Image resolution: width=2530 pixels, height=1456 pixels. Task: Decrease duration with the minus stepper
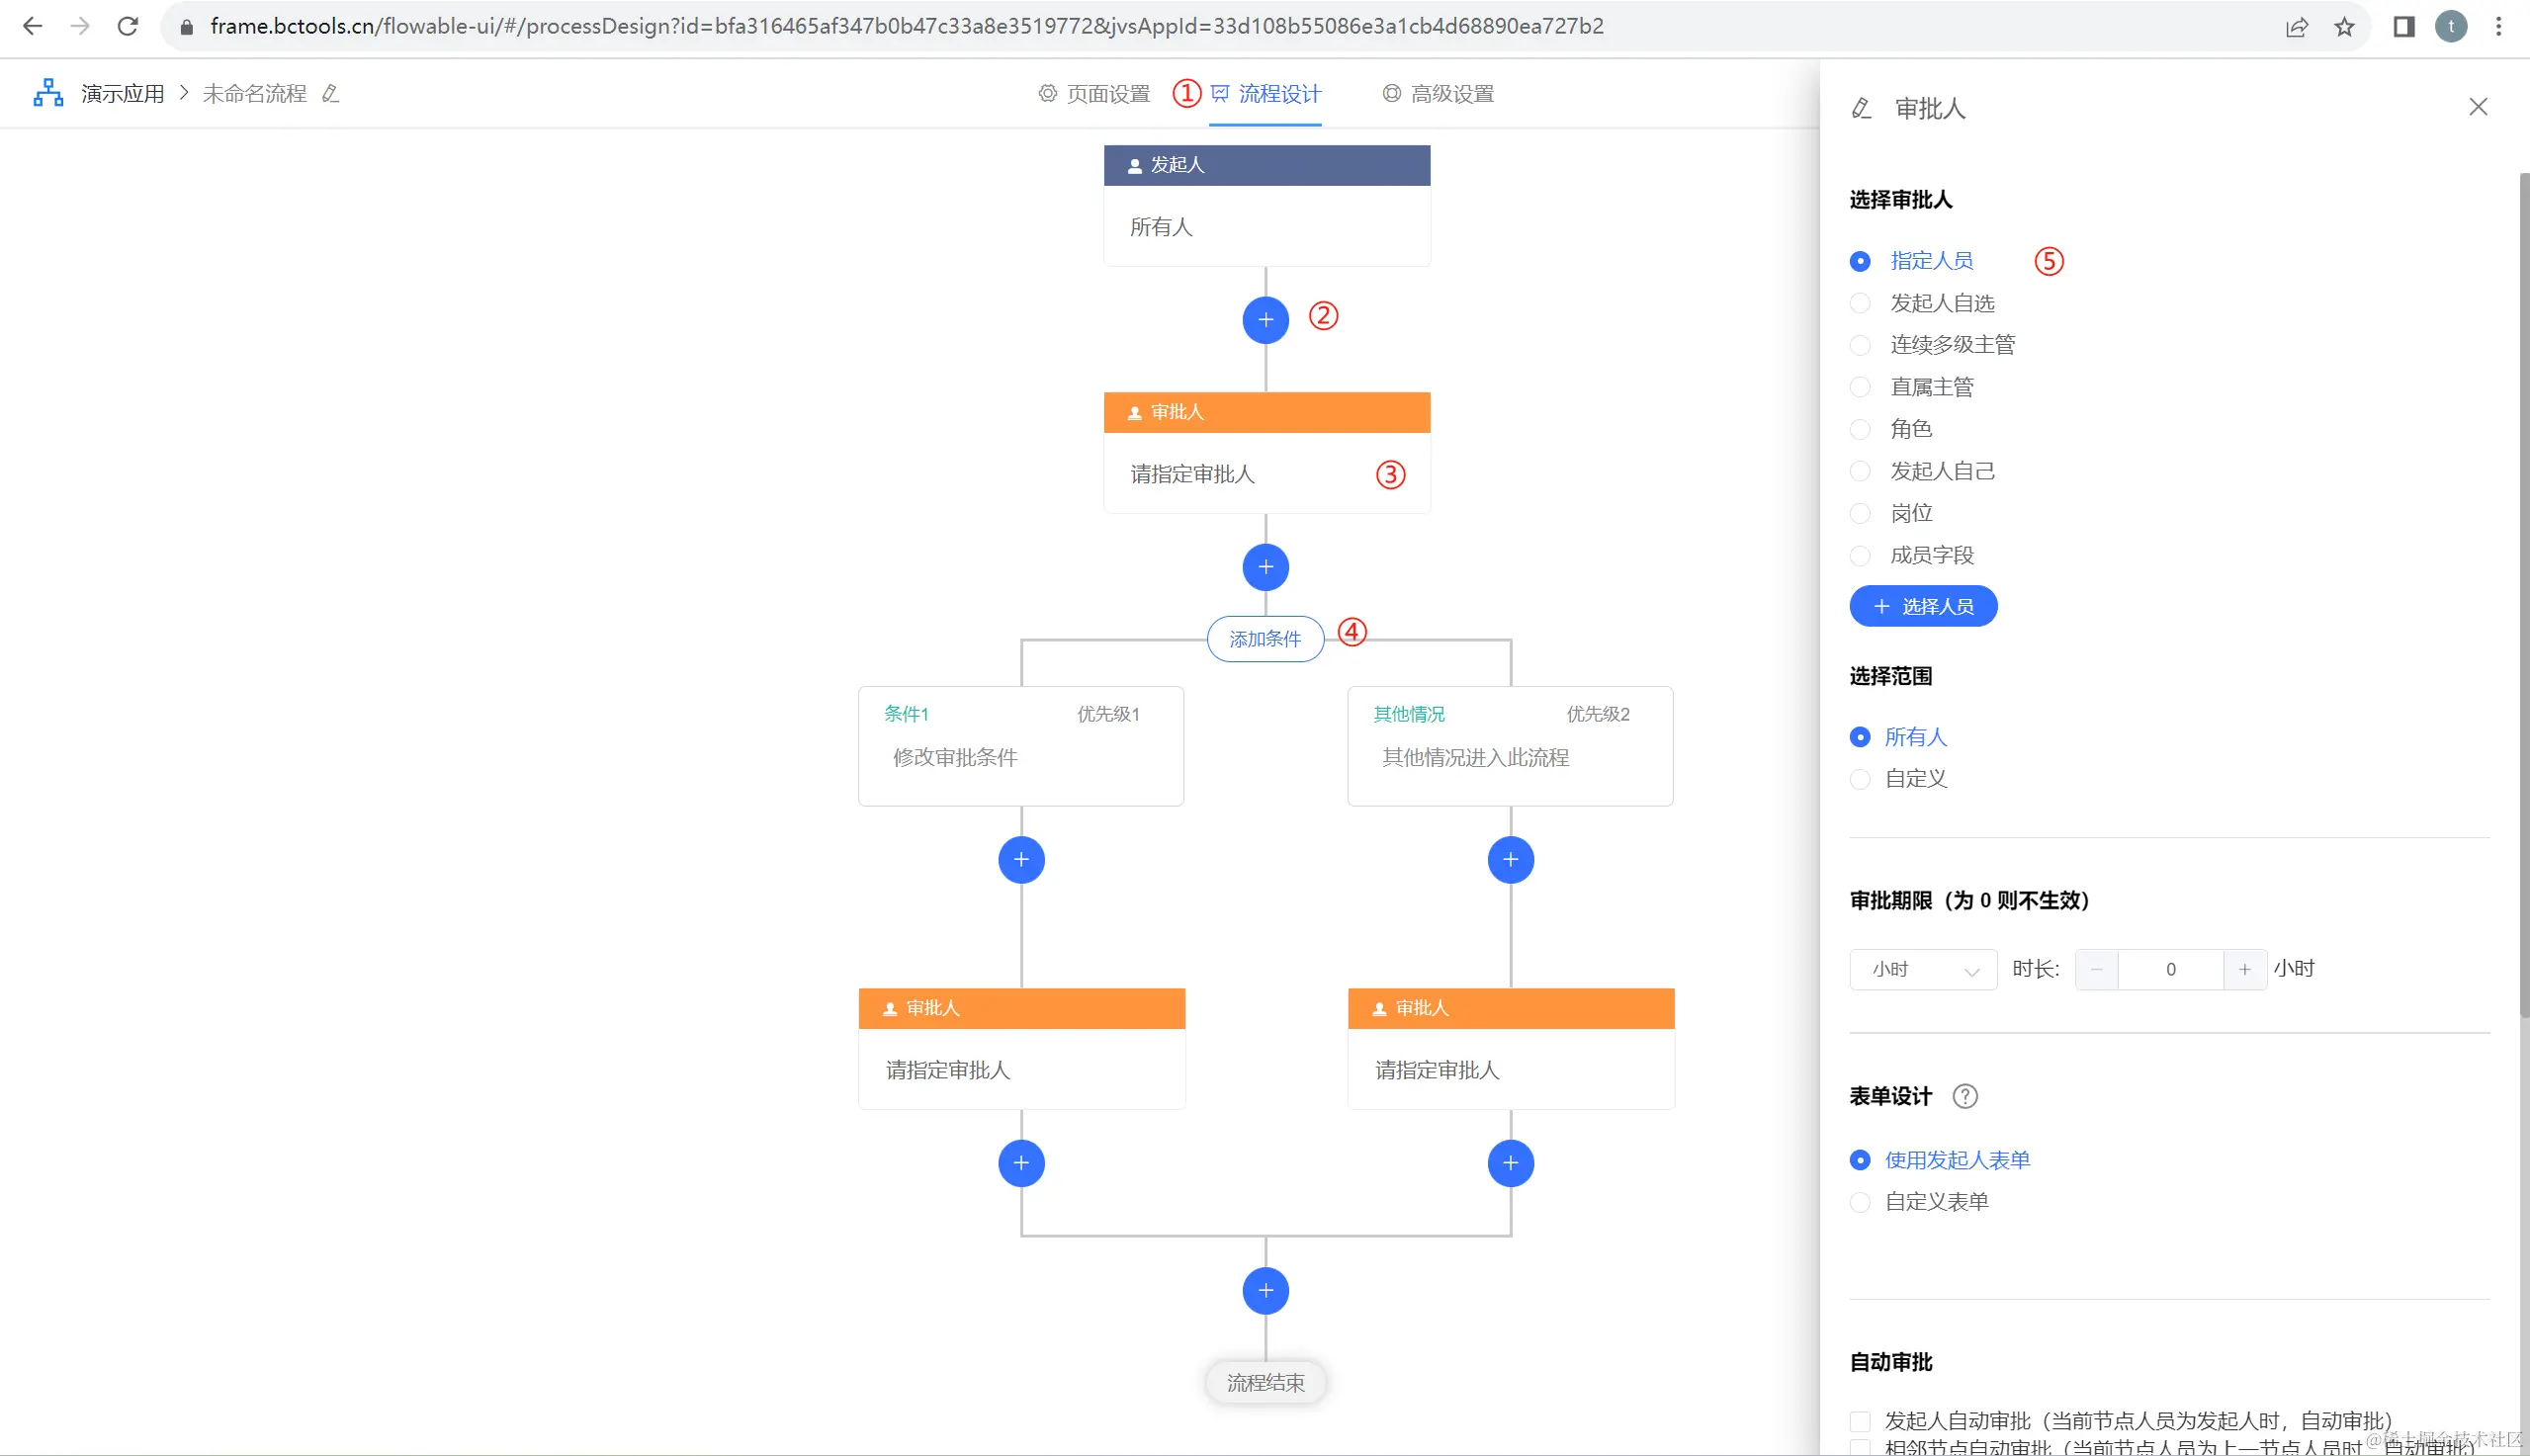[2096, 969]
